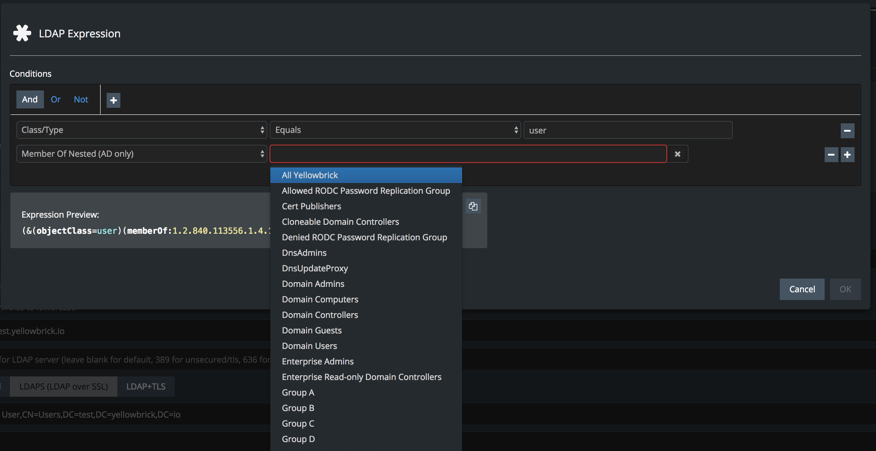Open the Equals comparison dropdown
Viewport: 876px width, 451px height.
pyautogui.click(x=395, y=130)
